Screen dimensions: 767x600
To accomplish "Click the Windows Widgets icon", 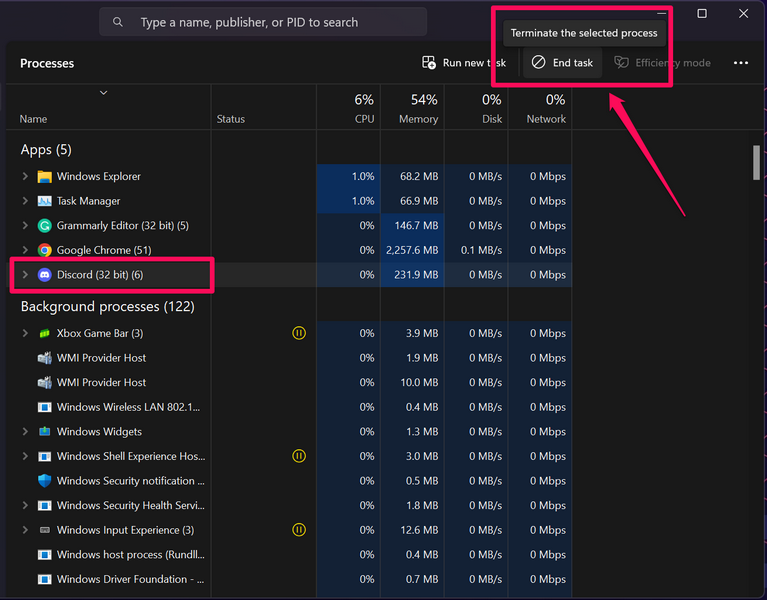I will (x=44, y=432).
